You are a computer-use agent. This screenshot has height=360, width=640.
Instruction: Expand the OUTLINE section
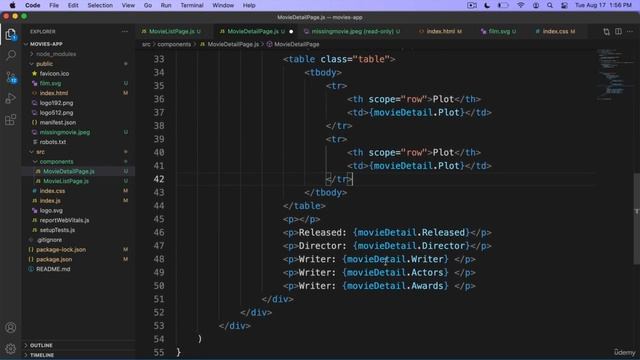click(x=78, y=345)
